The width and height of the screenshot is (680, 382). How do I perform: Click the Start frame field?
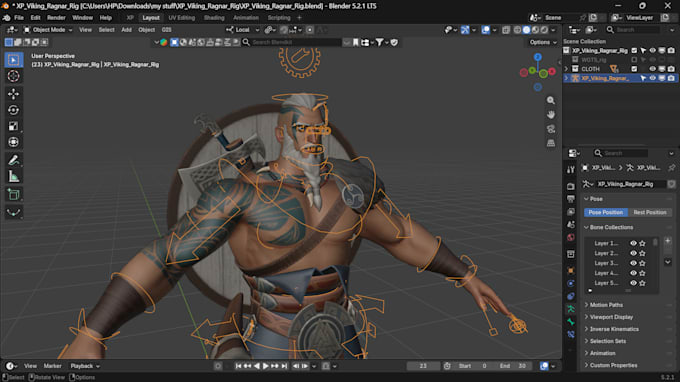(x=473, y=366)
